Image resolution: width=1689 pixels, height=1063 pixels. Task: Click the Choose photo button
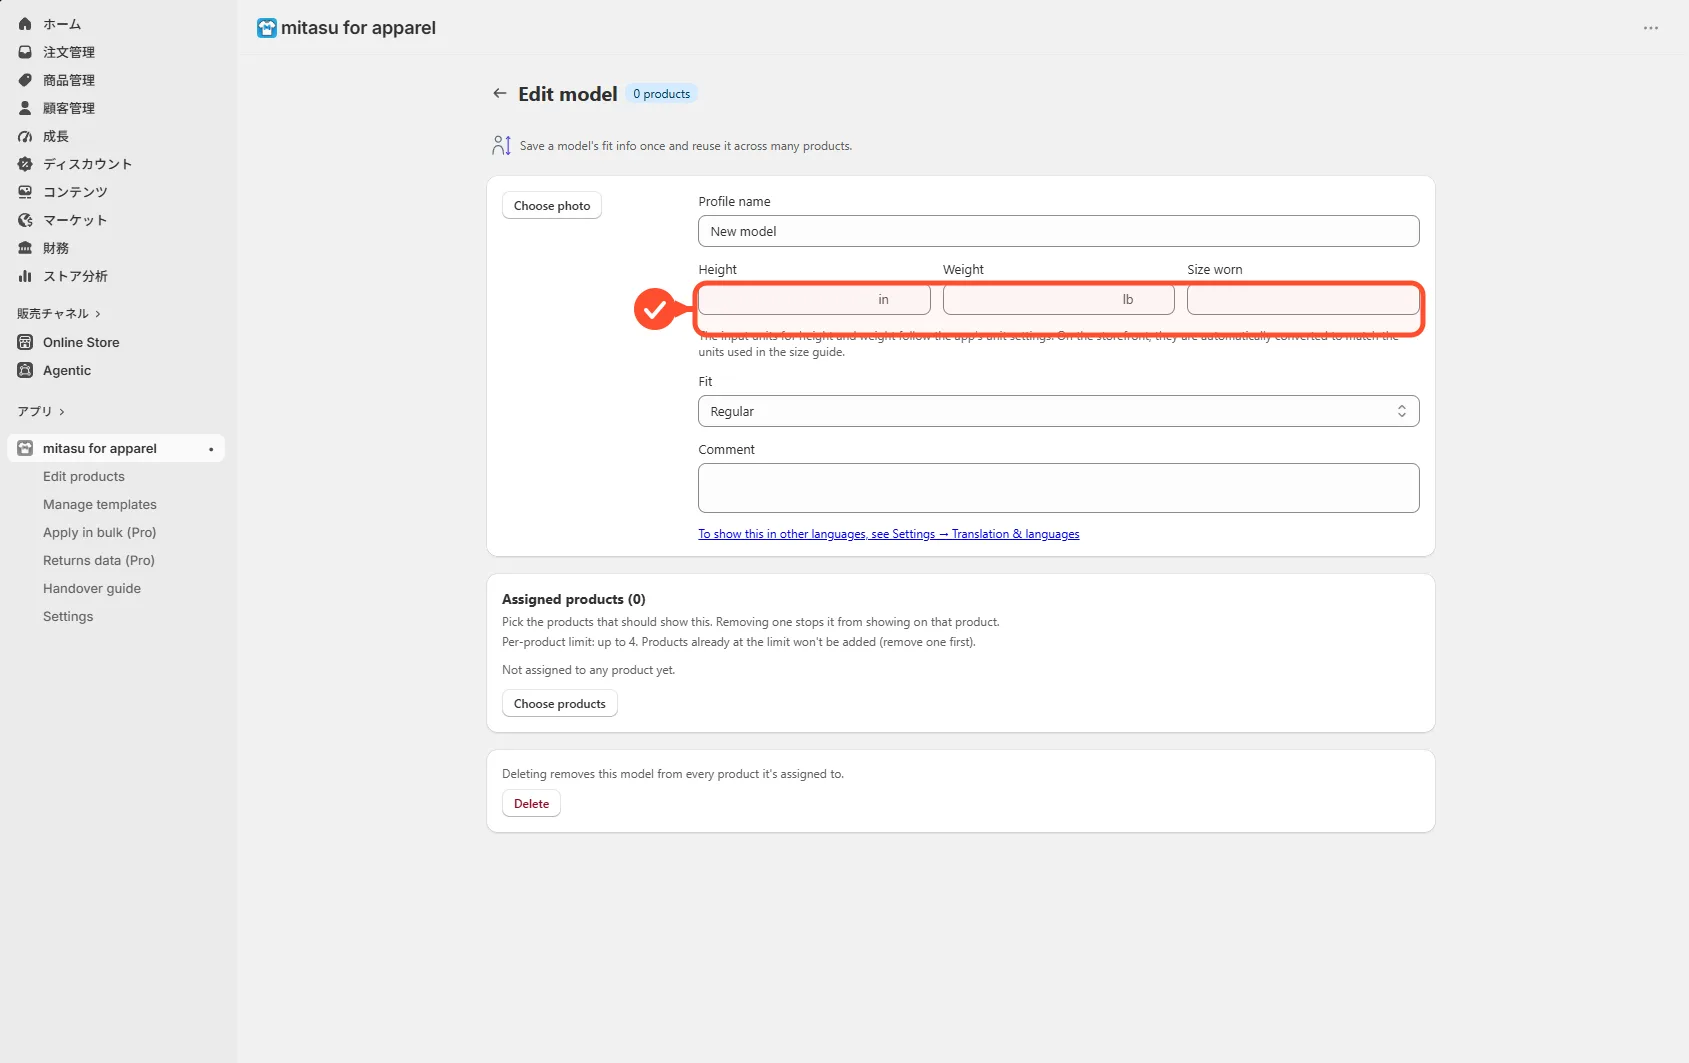(x=552, y=205)
